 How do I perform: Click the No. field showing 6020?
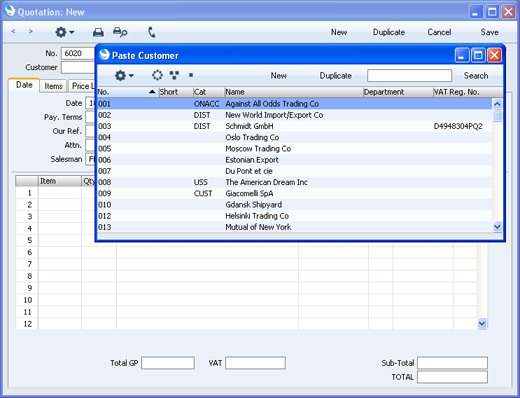click(78, 53)
